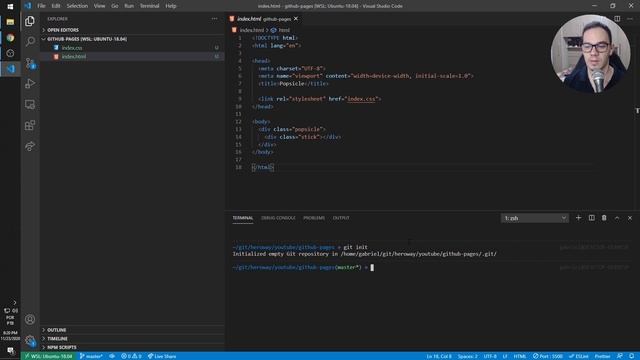The height and width of the screenshot is (360, 640).
Task: Create a new terminal with plus icon
Action: [x=578, y=218]
